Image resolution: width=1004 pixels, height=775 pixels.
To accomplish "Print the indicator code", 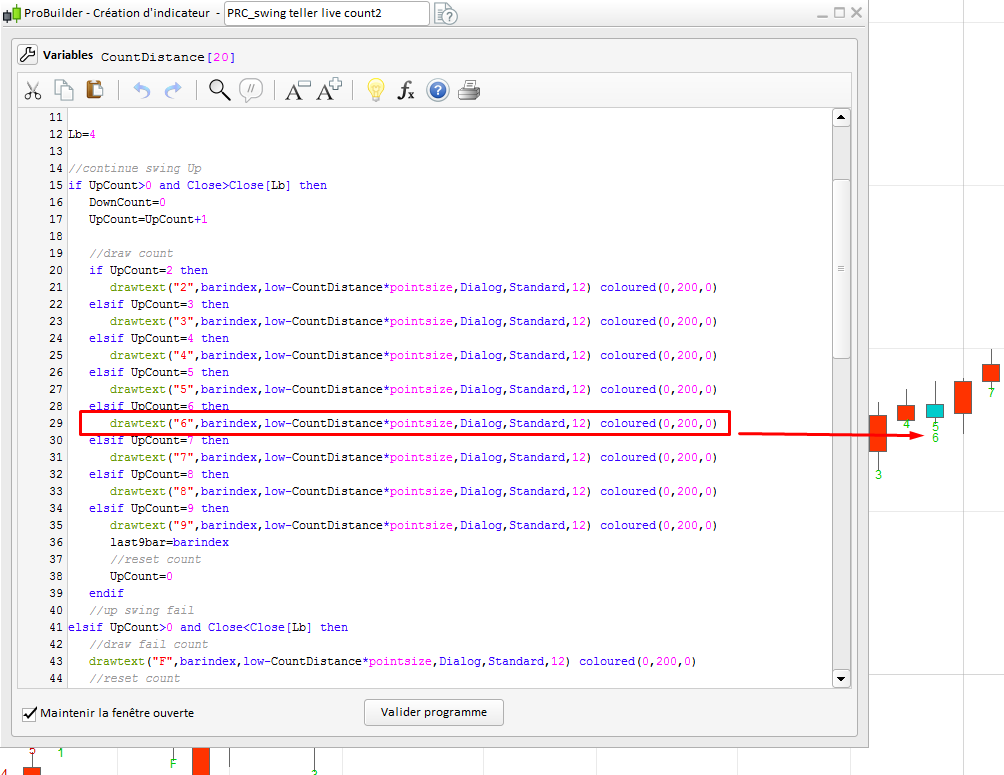I will pos(469,90).
